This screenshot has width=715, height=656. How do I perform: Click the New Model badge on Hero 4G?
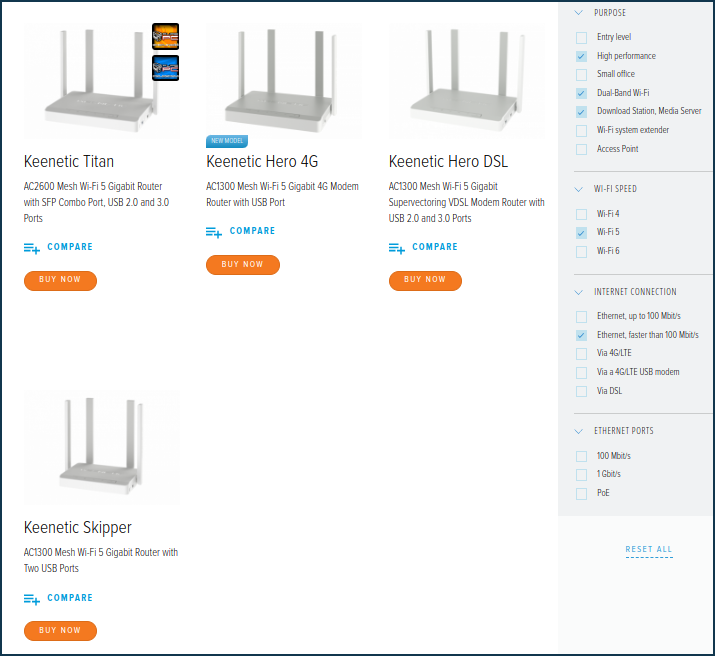pyautogui.click(x=227, y=141)
